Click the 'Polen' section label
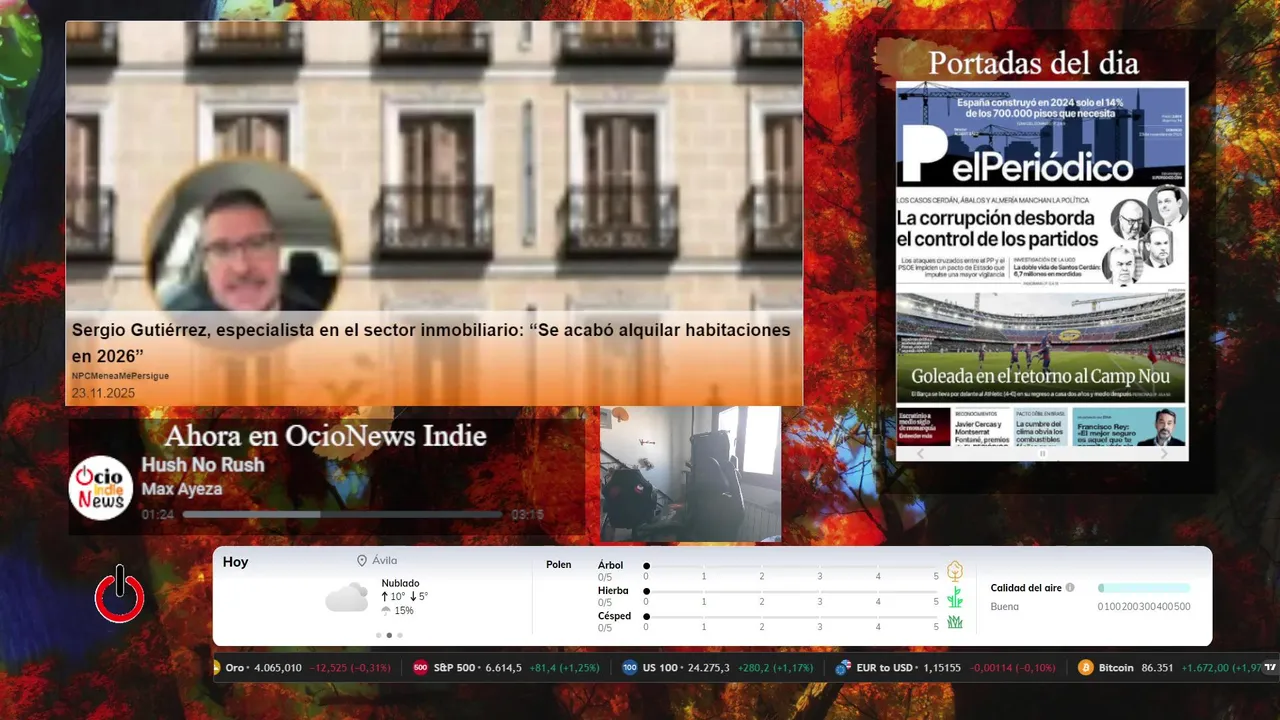This screenshot has height=720, width=1280. (558, 565)
